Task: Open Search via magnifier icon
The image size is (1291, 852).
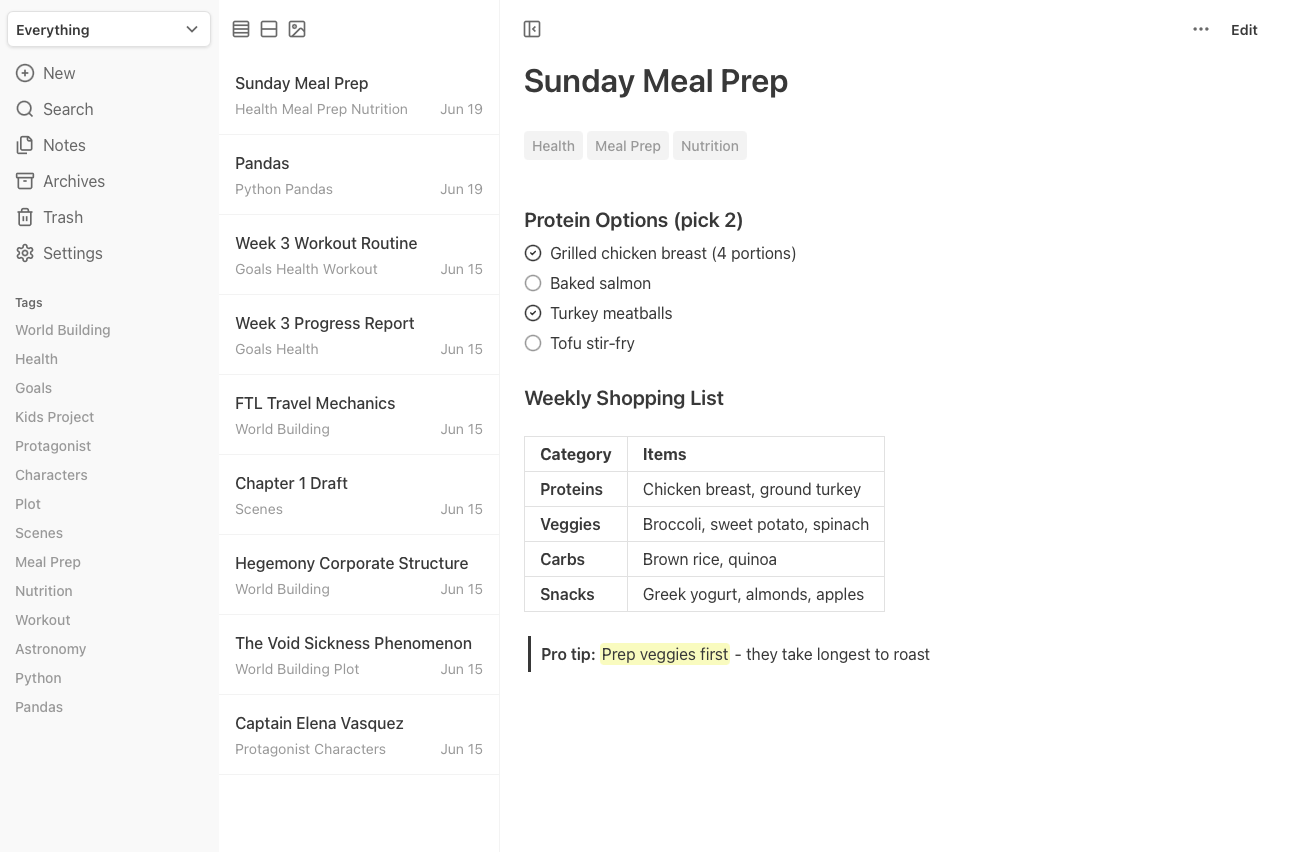Action: [x=25, y=109]
